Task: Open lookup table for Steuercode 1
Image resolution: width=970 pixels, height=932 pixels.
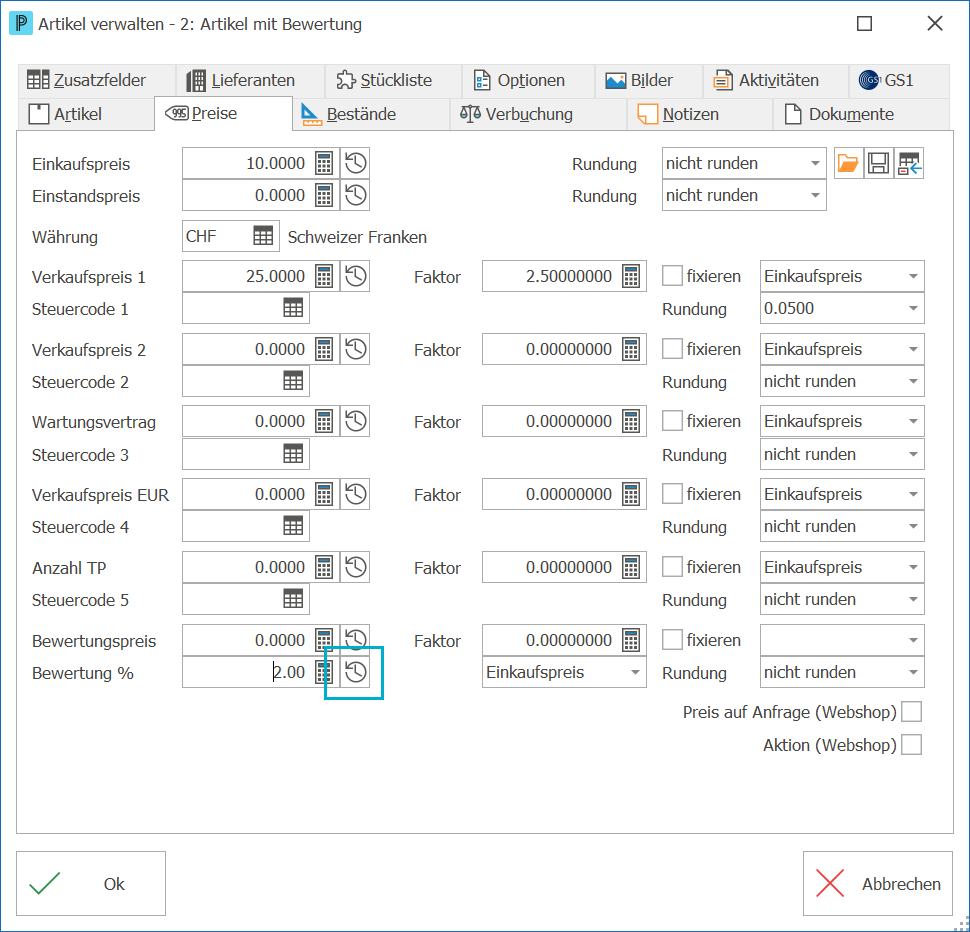Action: click(x=293, y=308)
